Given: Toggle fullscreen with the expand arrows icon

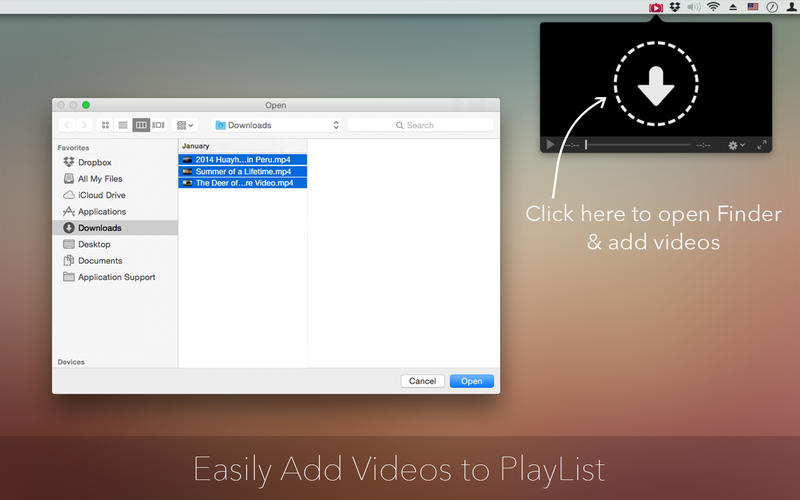Looking at the screenshot, I should click(x=762, y=145).
